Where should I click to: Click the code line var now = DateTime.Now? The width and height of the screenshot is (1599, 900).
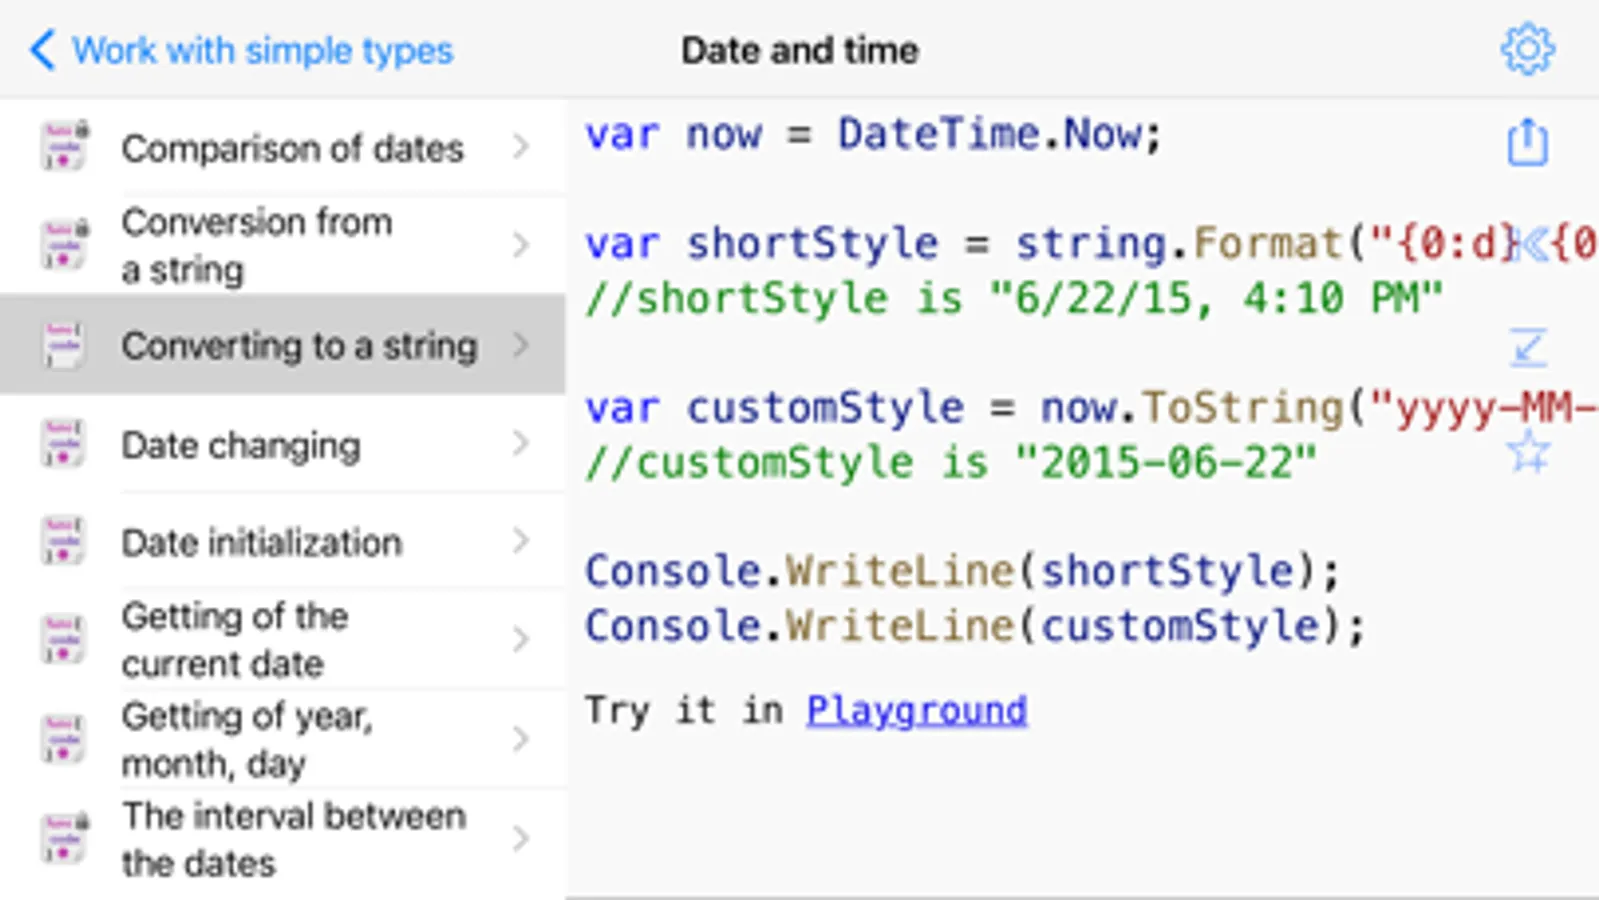pyautogui.click(x=872, y=134)
